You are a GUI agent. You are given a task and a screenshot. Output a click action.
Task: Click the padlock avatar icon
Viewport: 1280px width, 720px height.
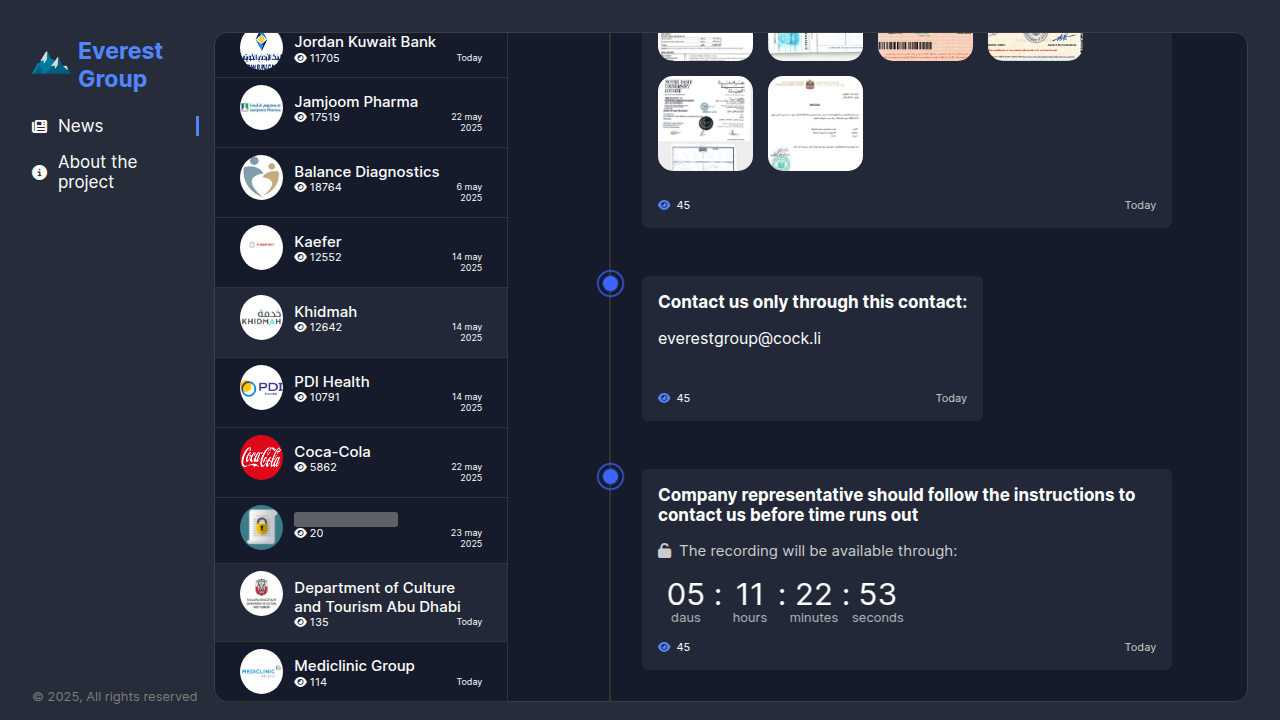point(261,528)
